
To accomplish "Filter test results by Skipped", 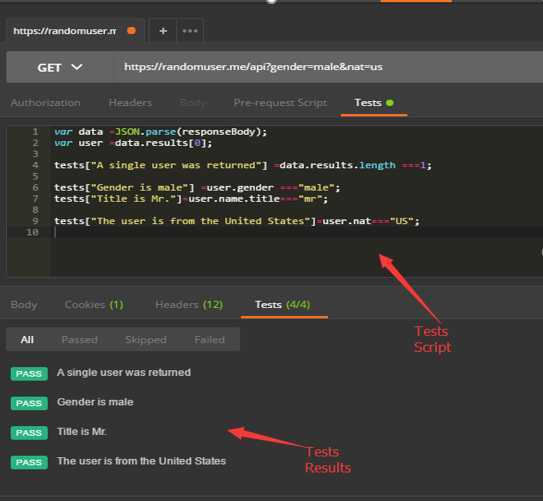I will (146, 340).
